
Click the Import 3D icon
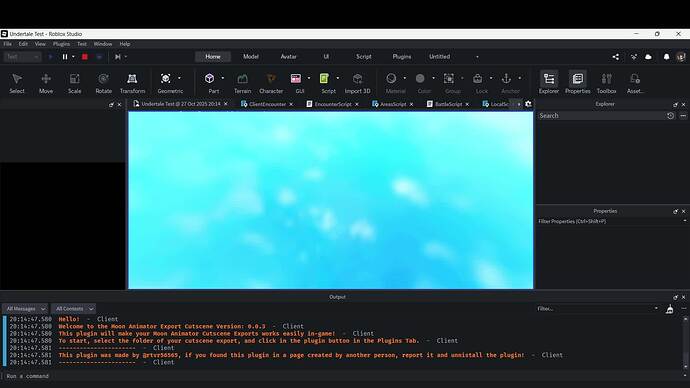pyautogui.click(x=357, y=83)
